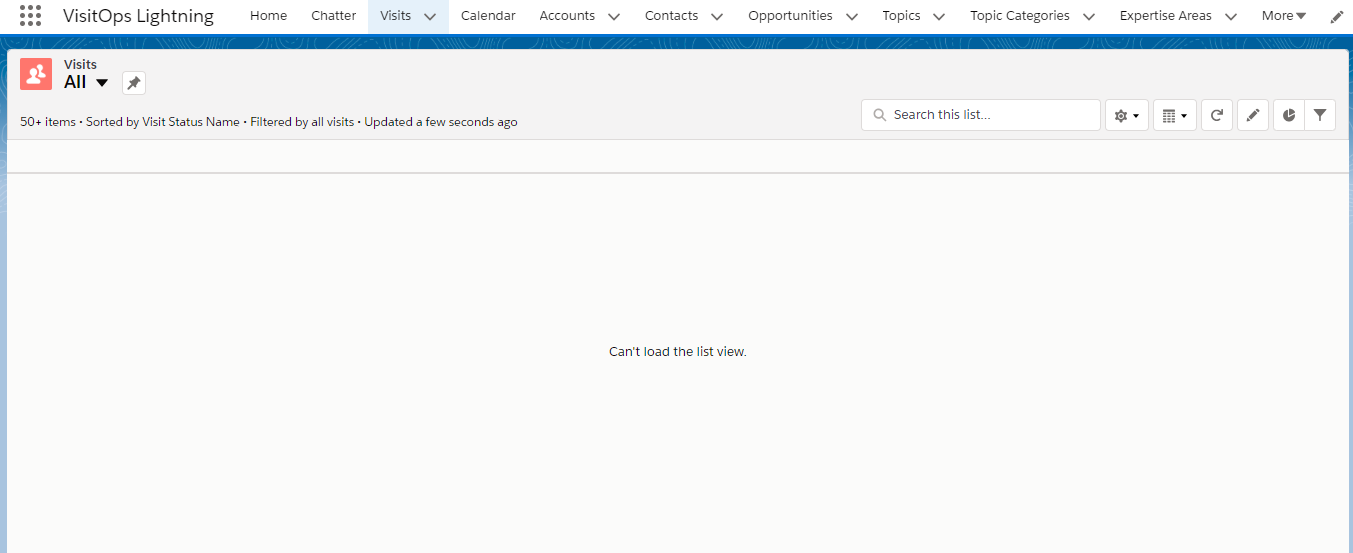Click the Visits object icon
1353x553 pixels.
36,74
